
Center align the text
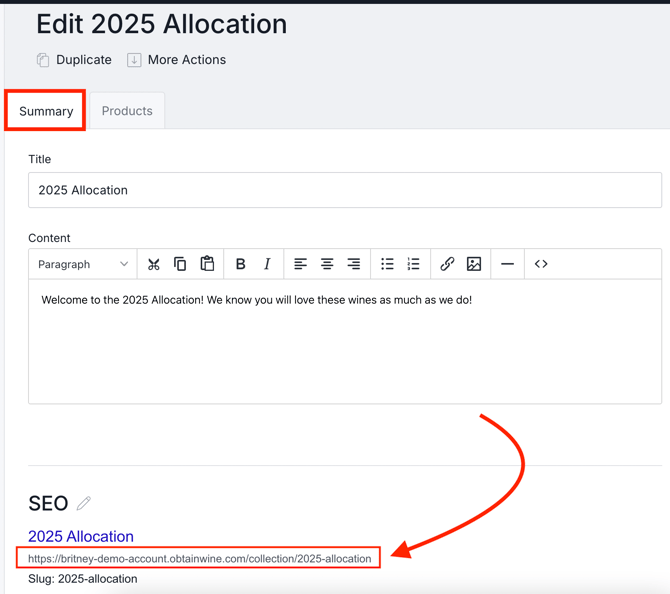327,264
